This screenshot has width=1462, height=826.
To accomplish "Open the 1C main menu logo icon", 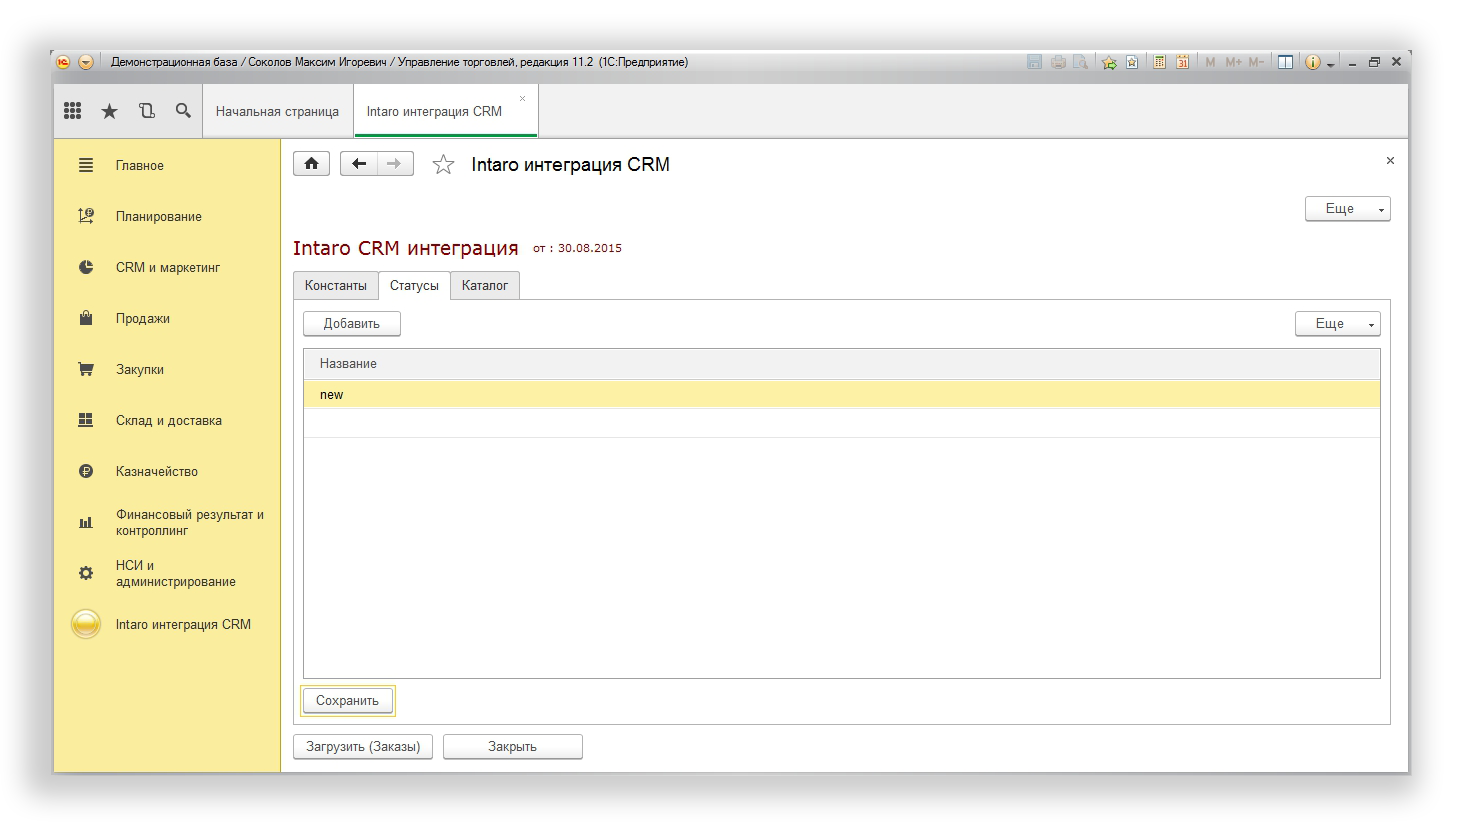I will click(x=63, y=62).
